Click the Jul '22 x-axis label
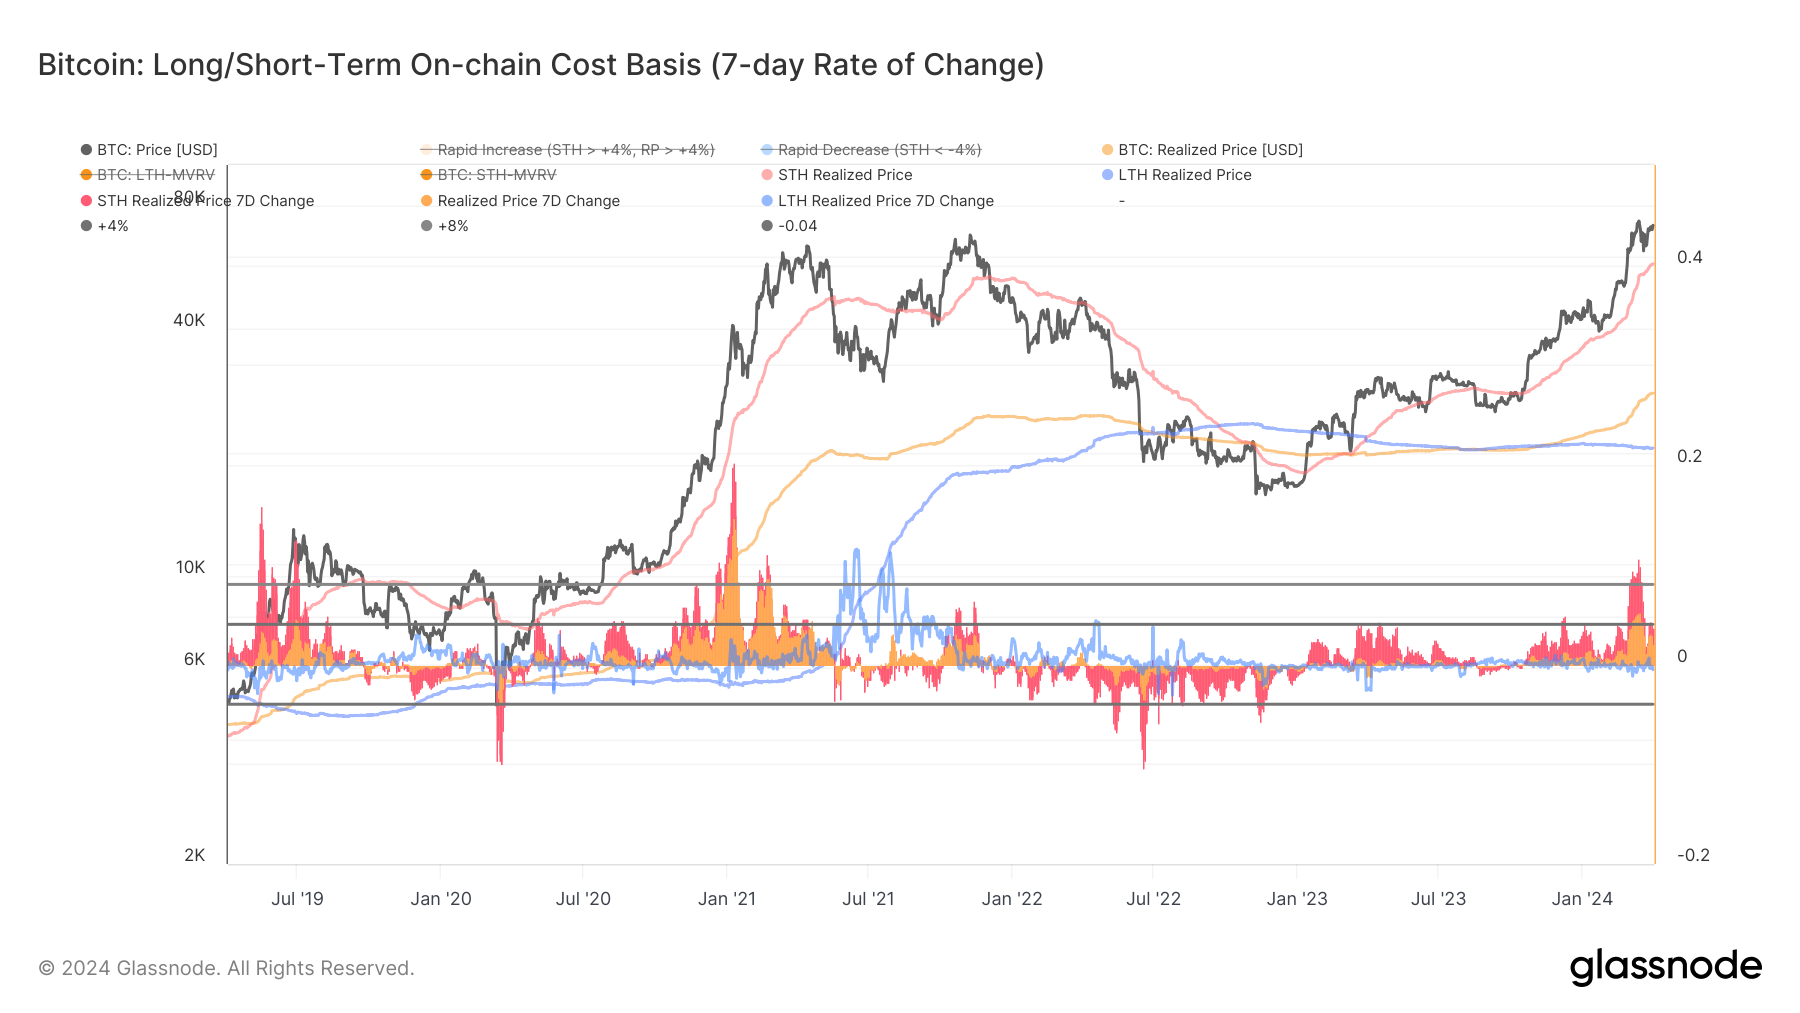The height and width of the screenshot is (1013, 1800). [1153, 899]
